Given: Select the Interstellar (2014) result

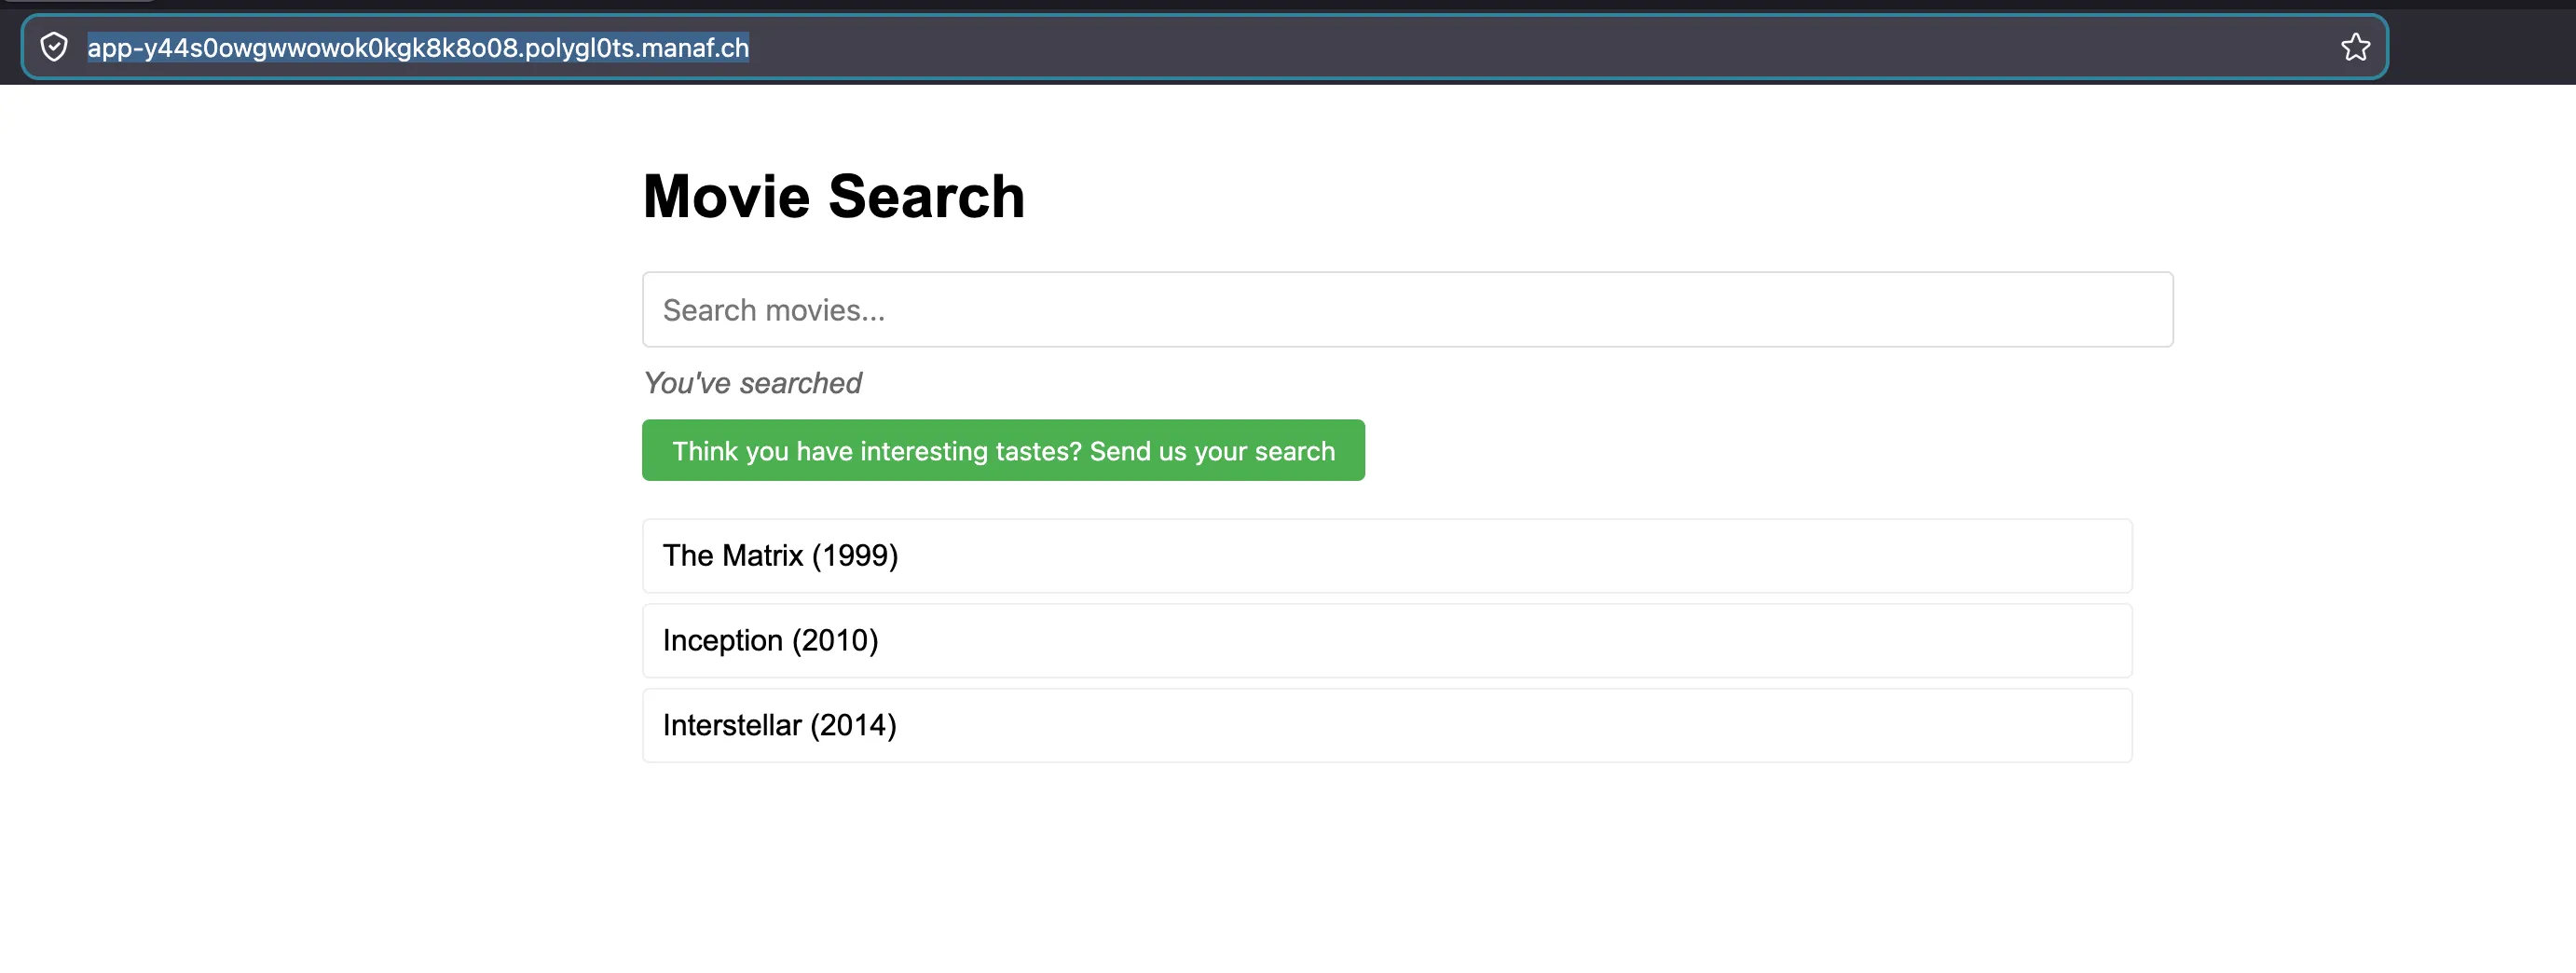Looking at the screenshot, I should pos(1387,726).
